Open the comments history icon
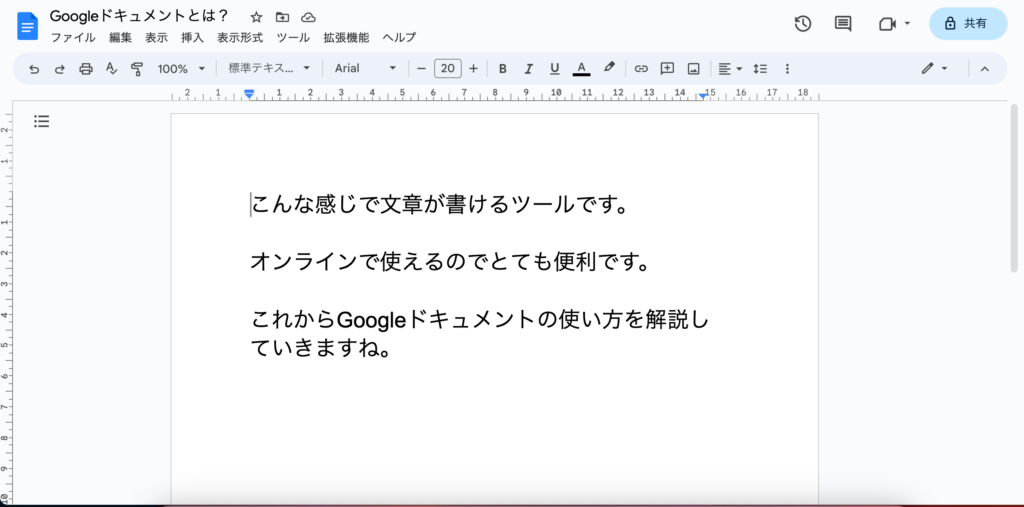The width and height of the screenshot is (1024, 507). 843,23
